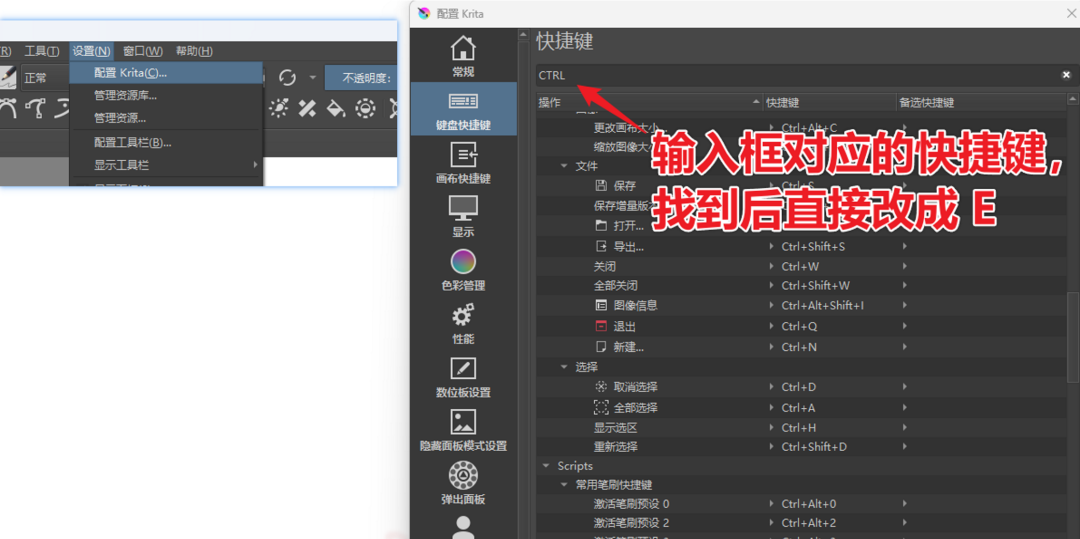
Task: Click the reload brush preset circular arrows icon
Action: click(x=287, y=77)
